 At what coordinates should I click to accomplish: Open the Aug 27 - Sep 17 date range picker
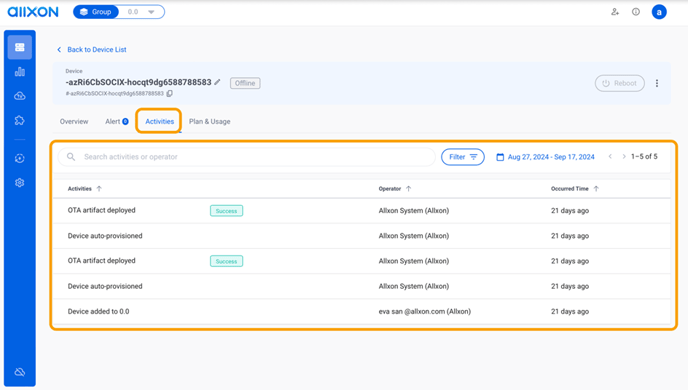545,157
